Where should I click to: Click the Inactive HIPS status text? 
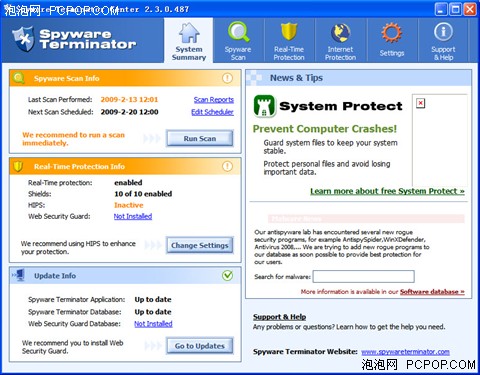tap(129, 205)
